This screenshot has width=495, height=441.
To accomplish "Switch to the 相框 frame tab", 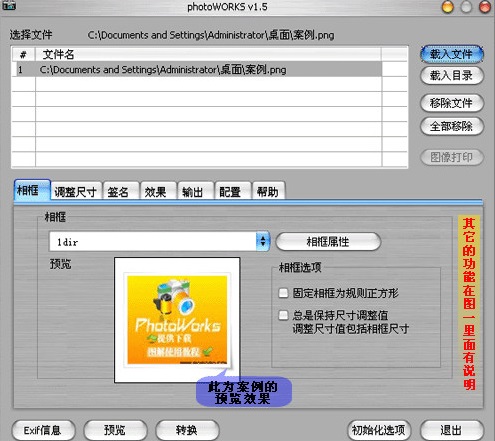I will pos(32,190).
